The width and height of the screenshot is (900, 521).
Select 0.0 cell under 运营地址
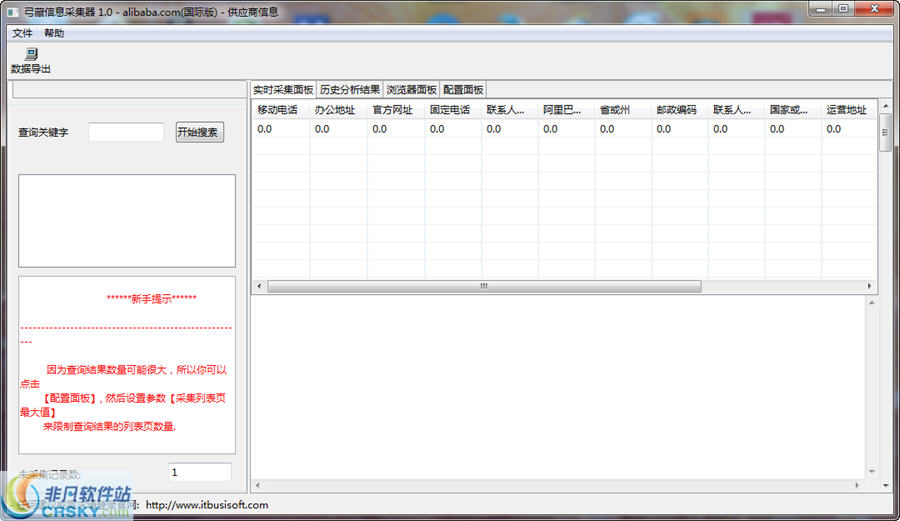click(849, 129)
